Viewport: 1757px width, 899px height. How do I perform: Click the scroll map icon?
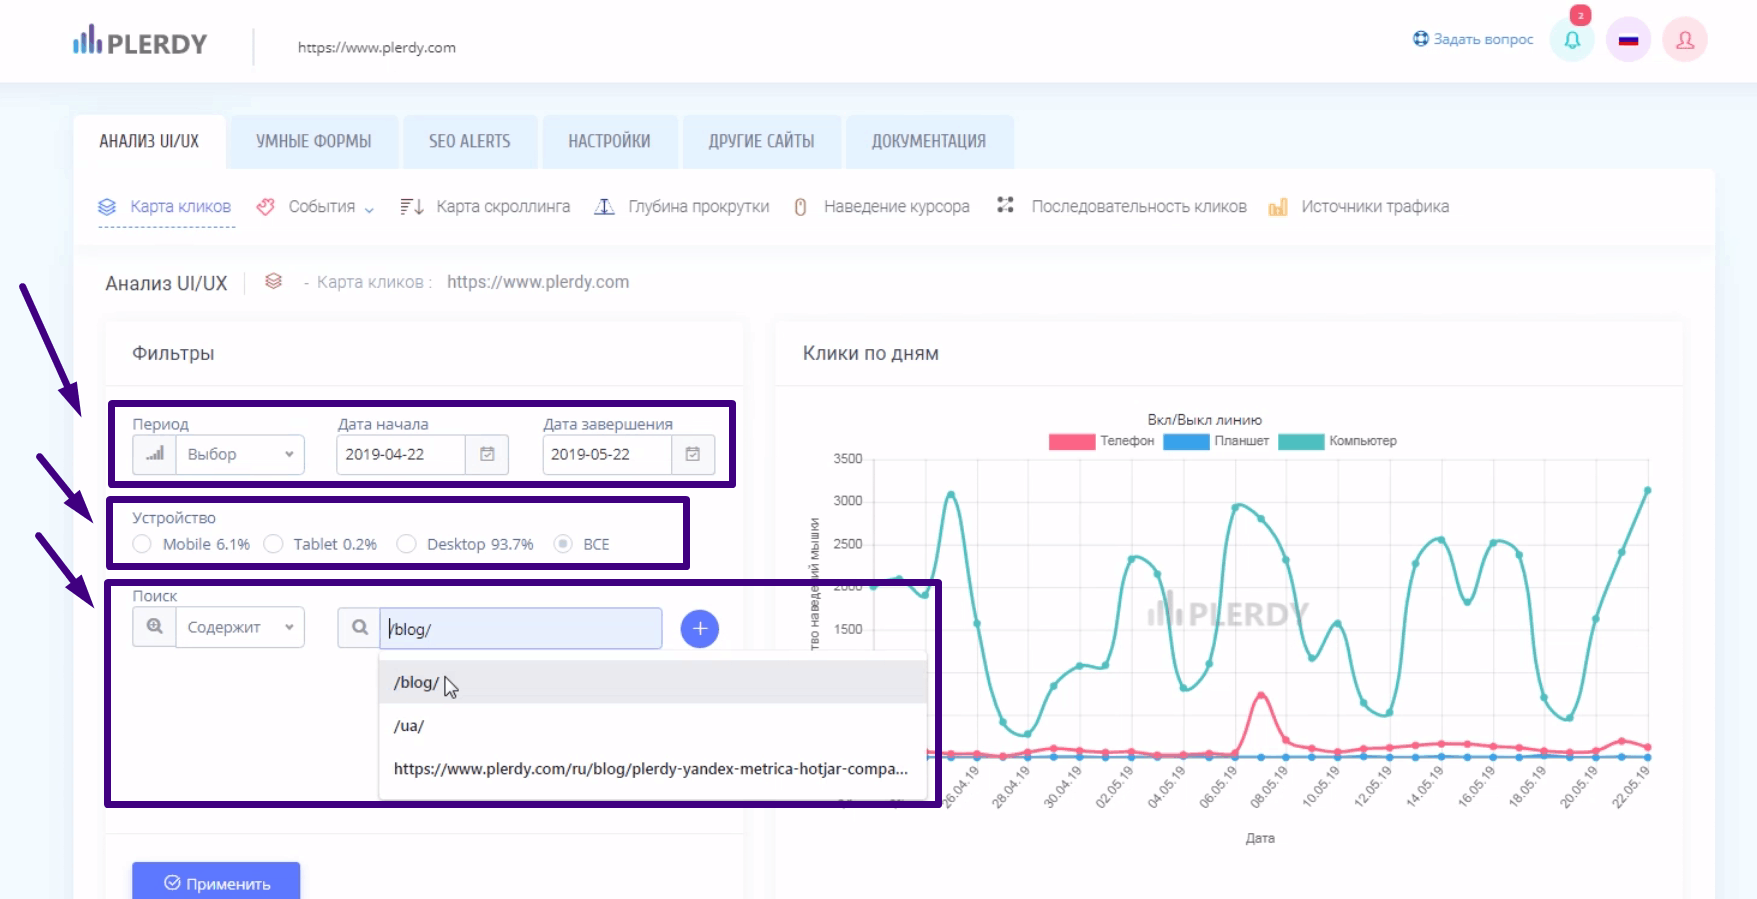click(x=411, y=207)
